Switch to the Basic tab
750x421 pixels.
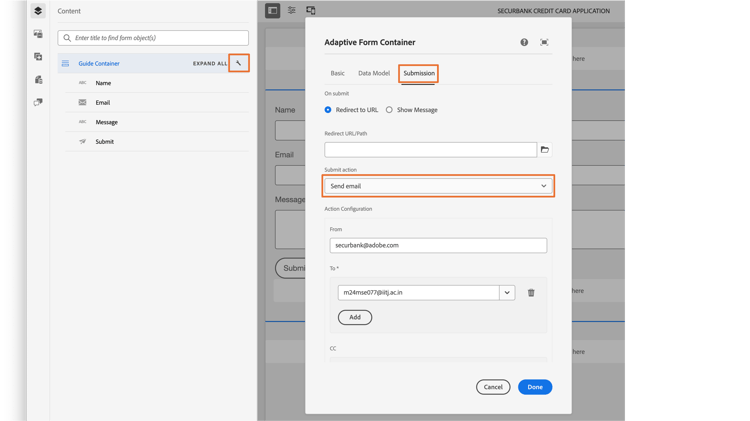coord(338,73)
